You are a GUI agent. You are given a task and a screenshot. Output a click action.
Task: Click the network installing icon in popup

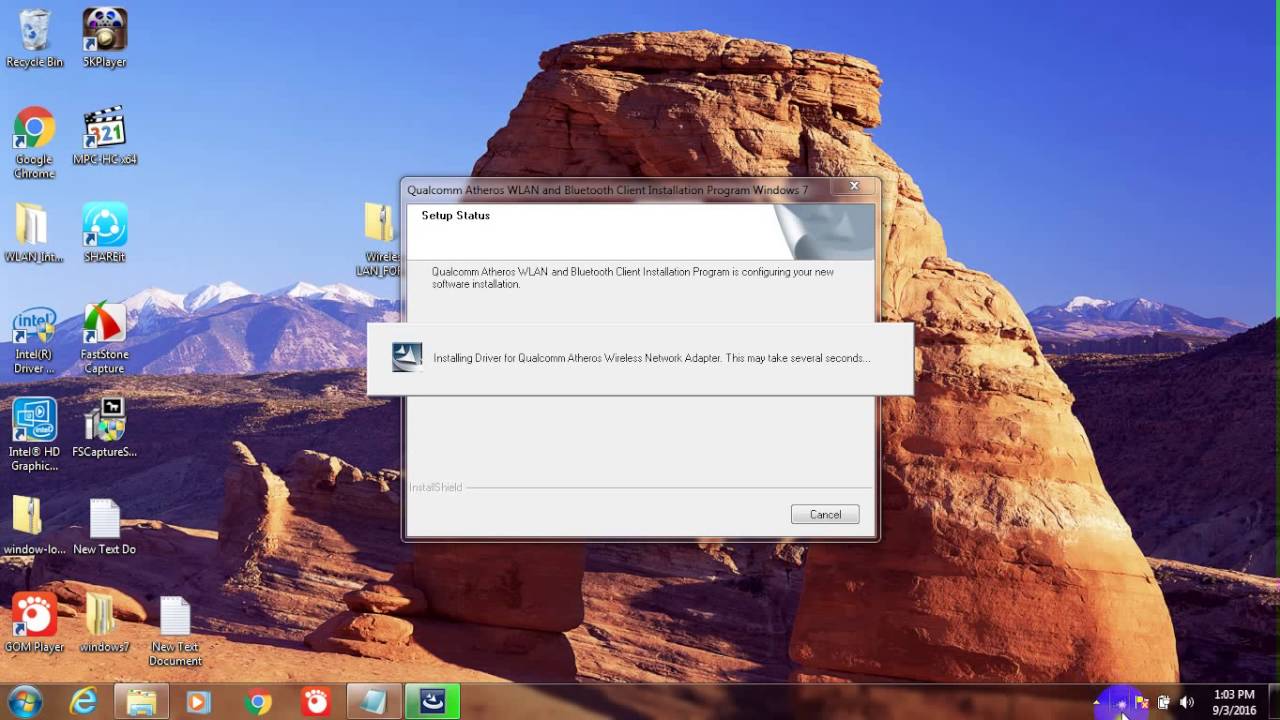tap(407, 357)
